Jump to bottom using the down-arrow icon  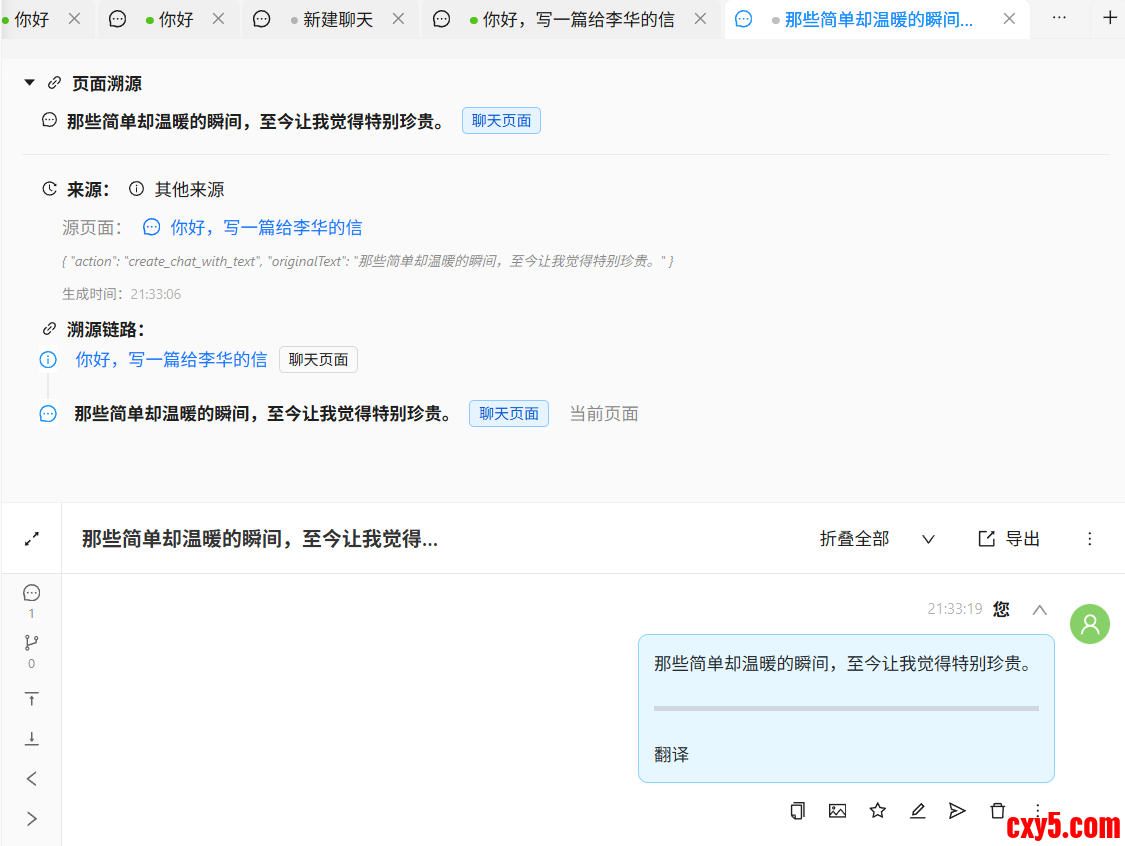point(31,738)
